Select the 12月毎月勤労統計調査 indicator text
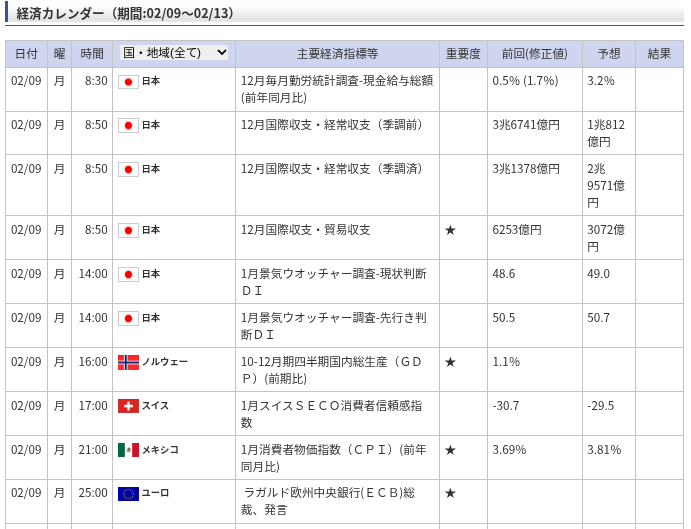The height and width of the screenshot is (529, 691). pyautogui.click(x=336, y=89)
